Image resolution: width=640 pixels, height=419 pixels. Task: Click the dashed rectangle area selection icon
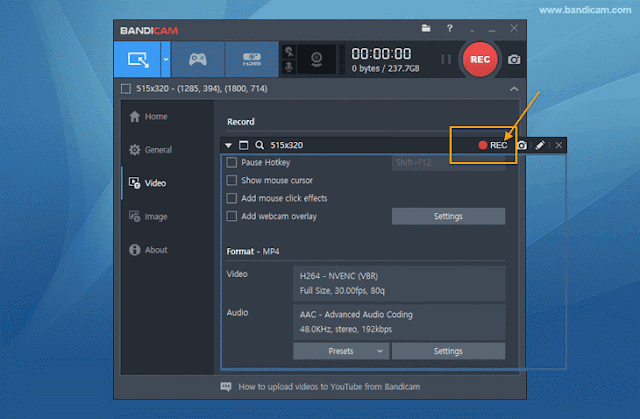coord(126,89)
